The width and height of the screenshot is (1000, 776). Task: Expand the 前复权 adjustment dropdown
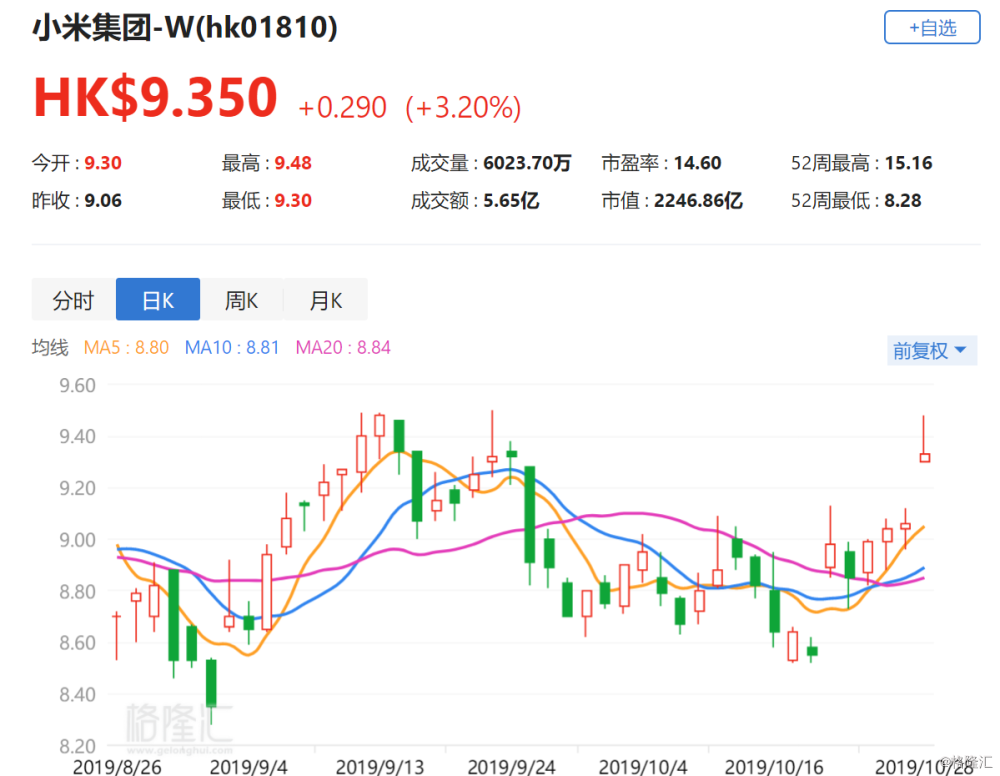coord(930,351)
